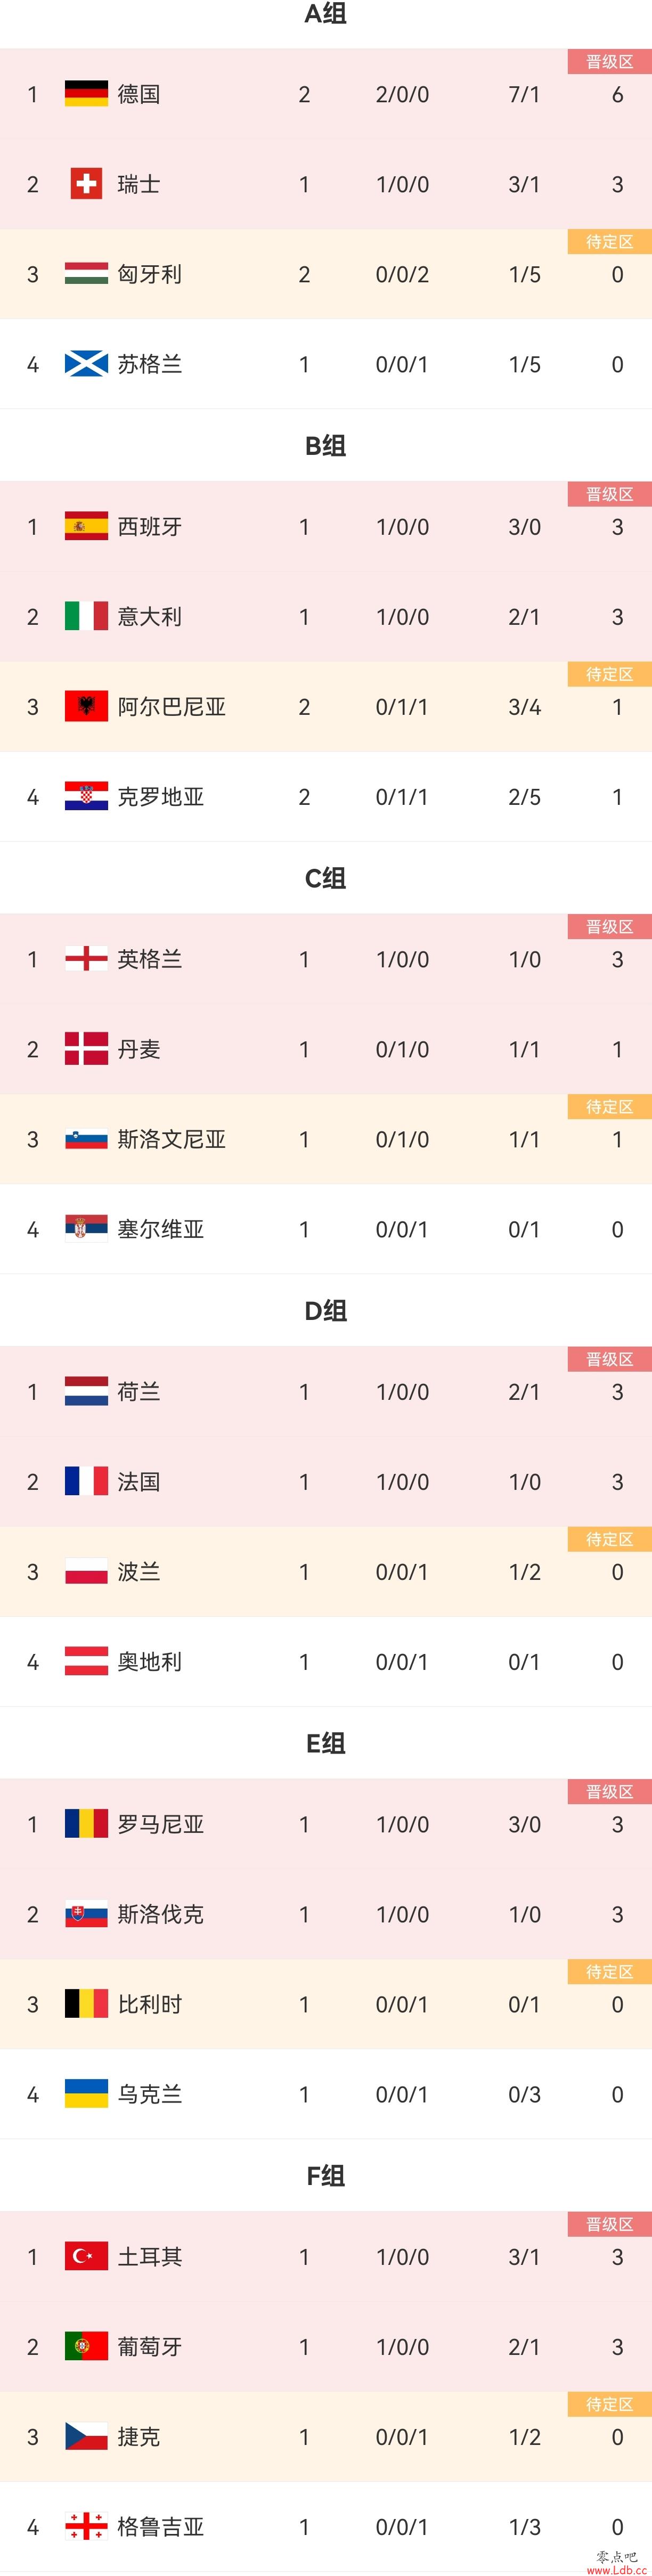
Task: Open the Spain flag icon
Action: (86, 526)
